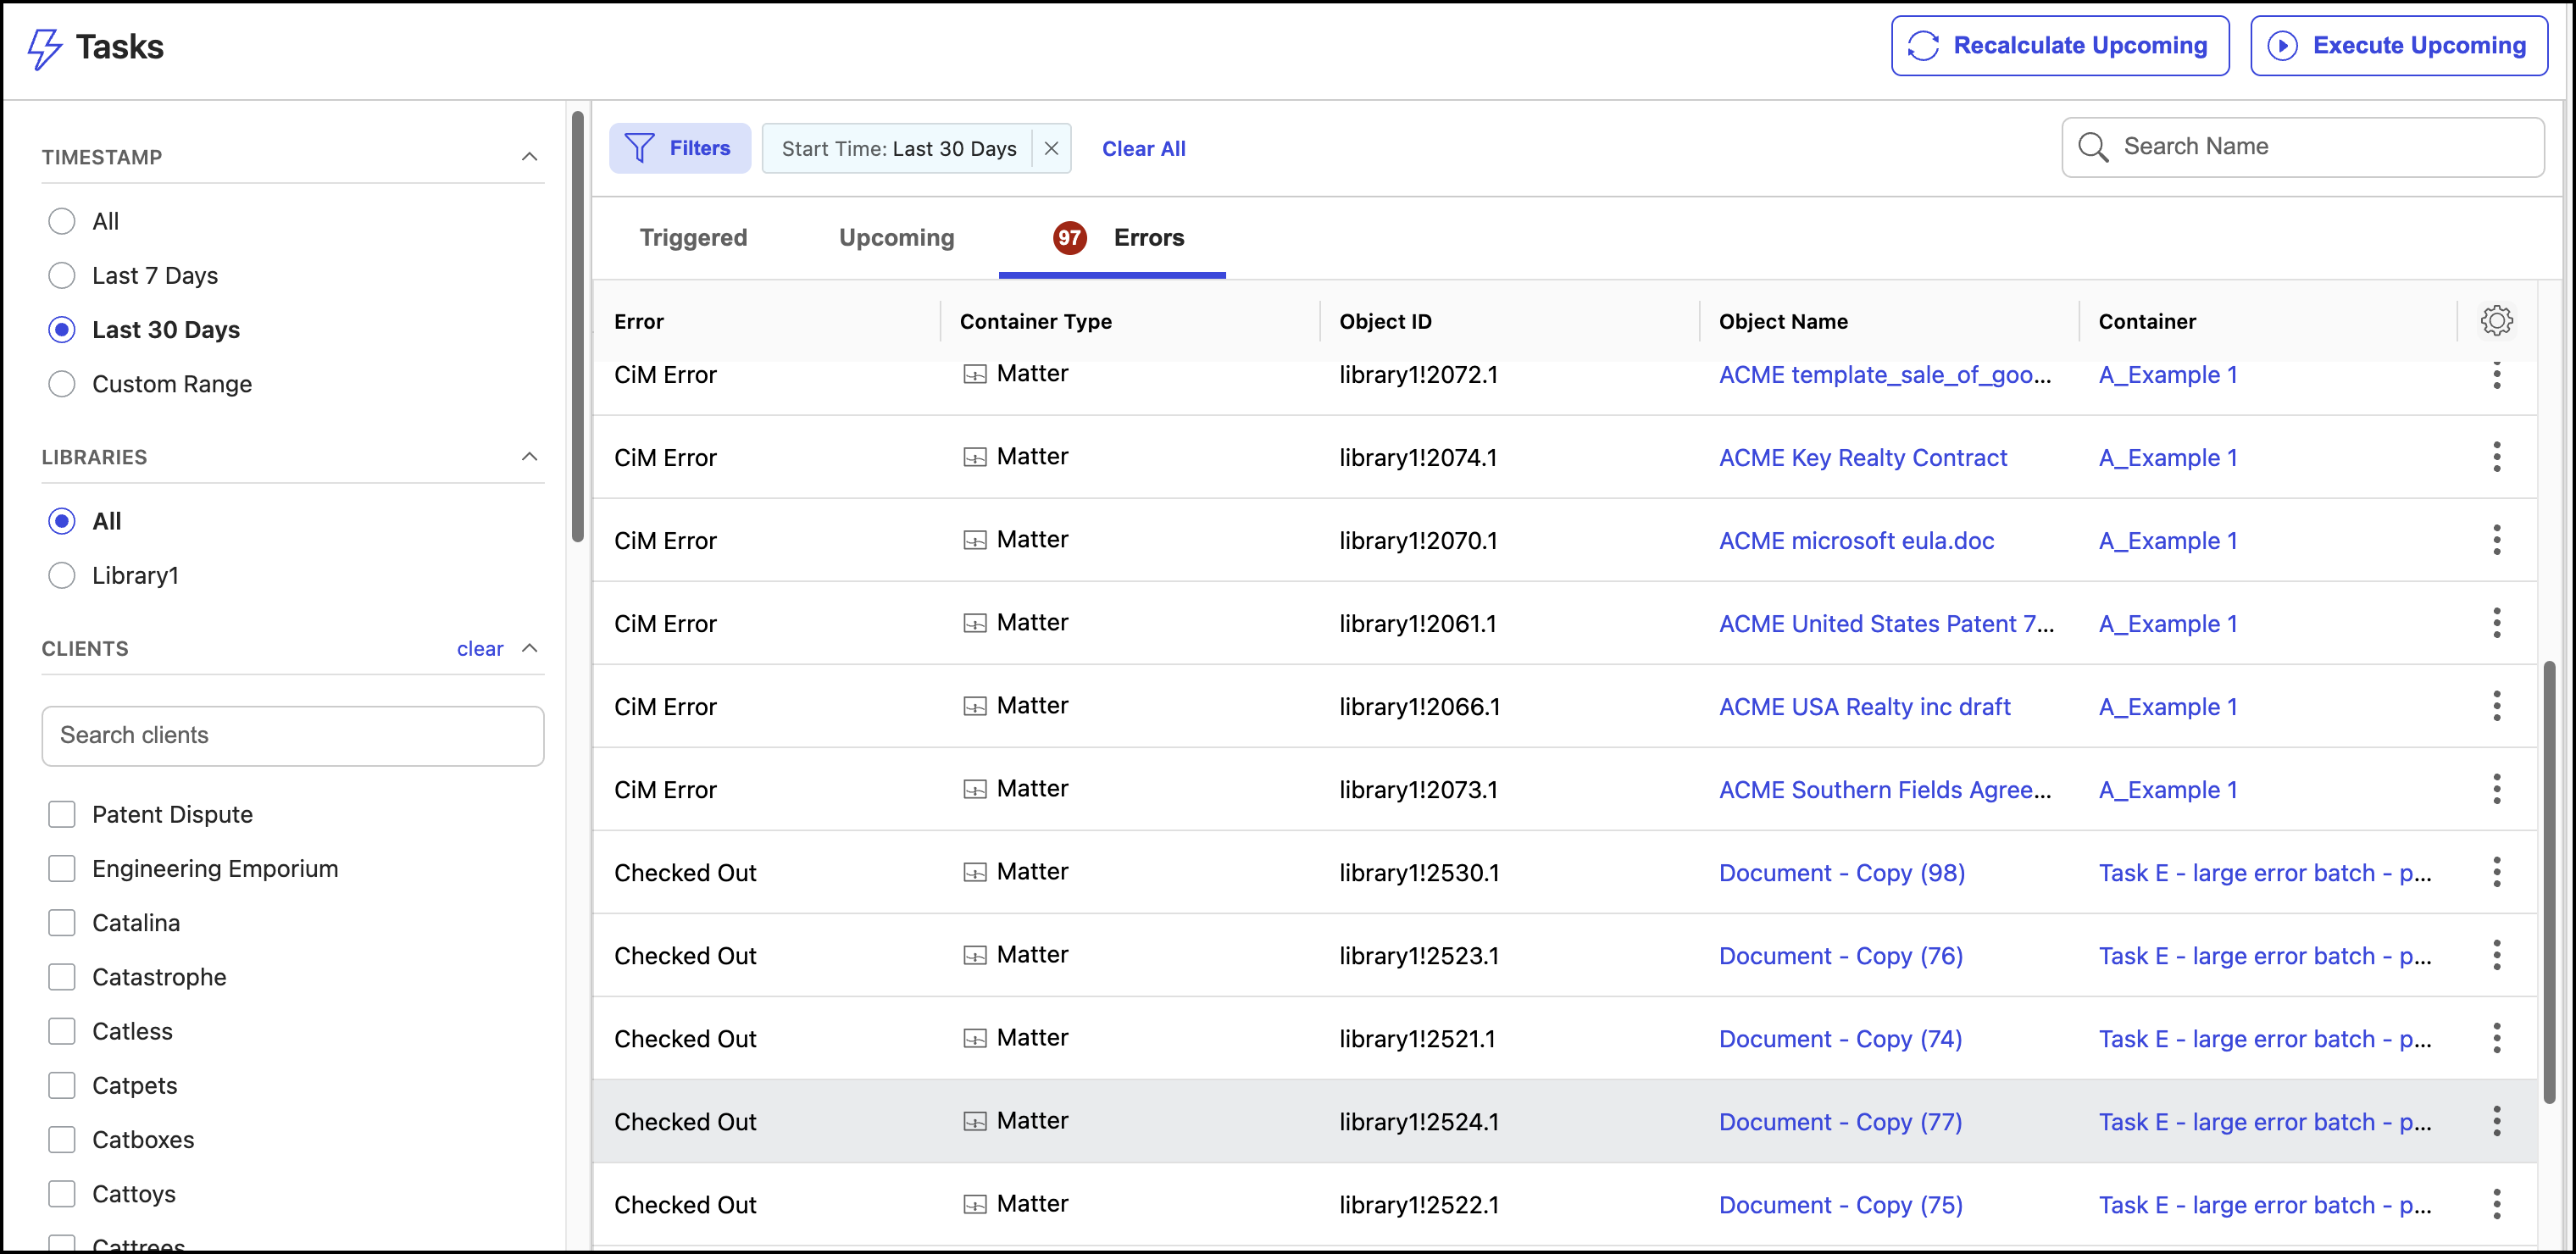Image resolution: width=2576 pixels, height=1254 pixels.
Task: Collapse the Clients filter section
Action: [x=529, y=648]
